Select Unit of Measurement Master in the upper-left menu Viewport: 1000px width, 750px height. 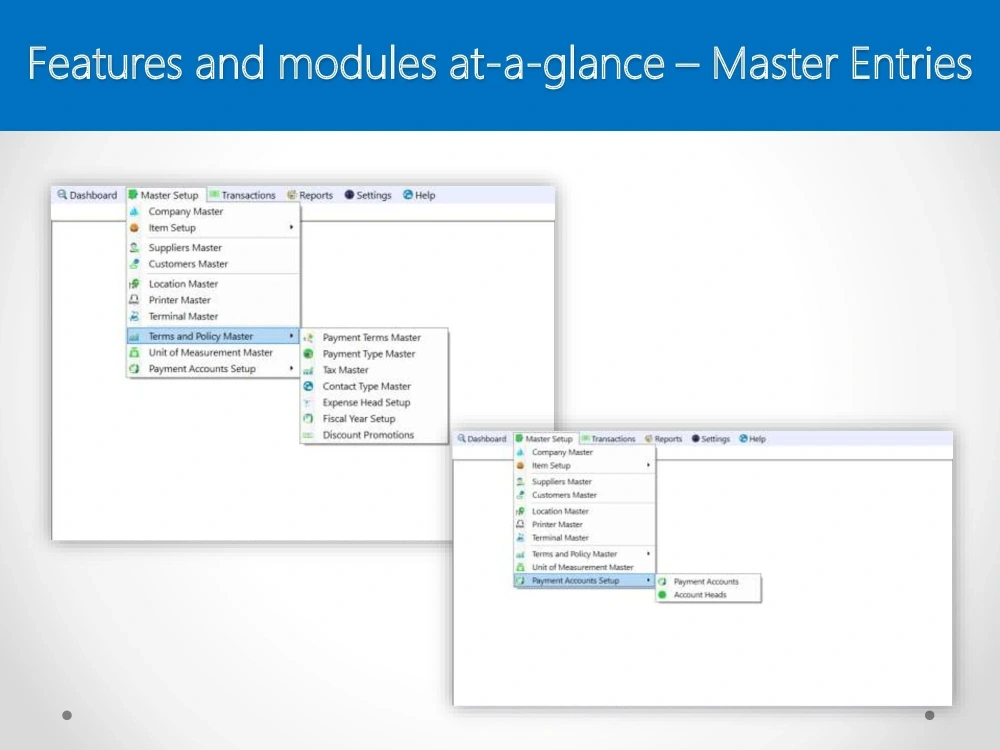pyautogui.click(x=213, y=352)
